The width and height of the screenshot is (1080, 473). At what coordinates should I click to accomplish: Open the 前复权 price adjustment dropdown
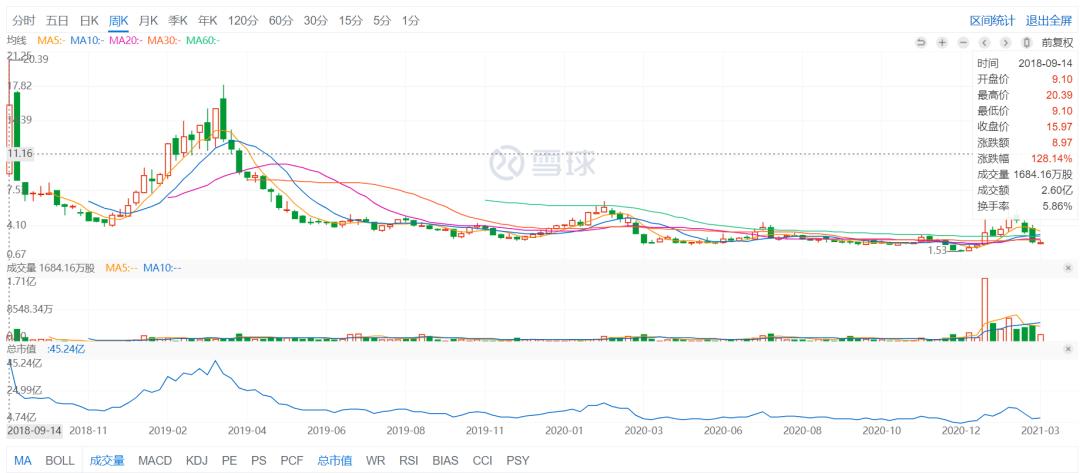click(1057, 43)
